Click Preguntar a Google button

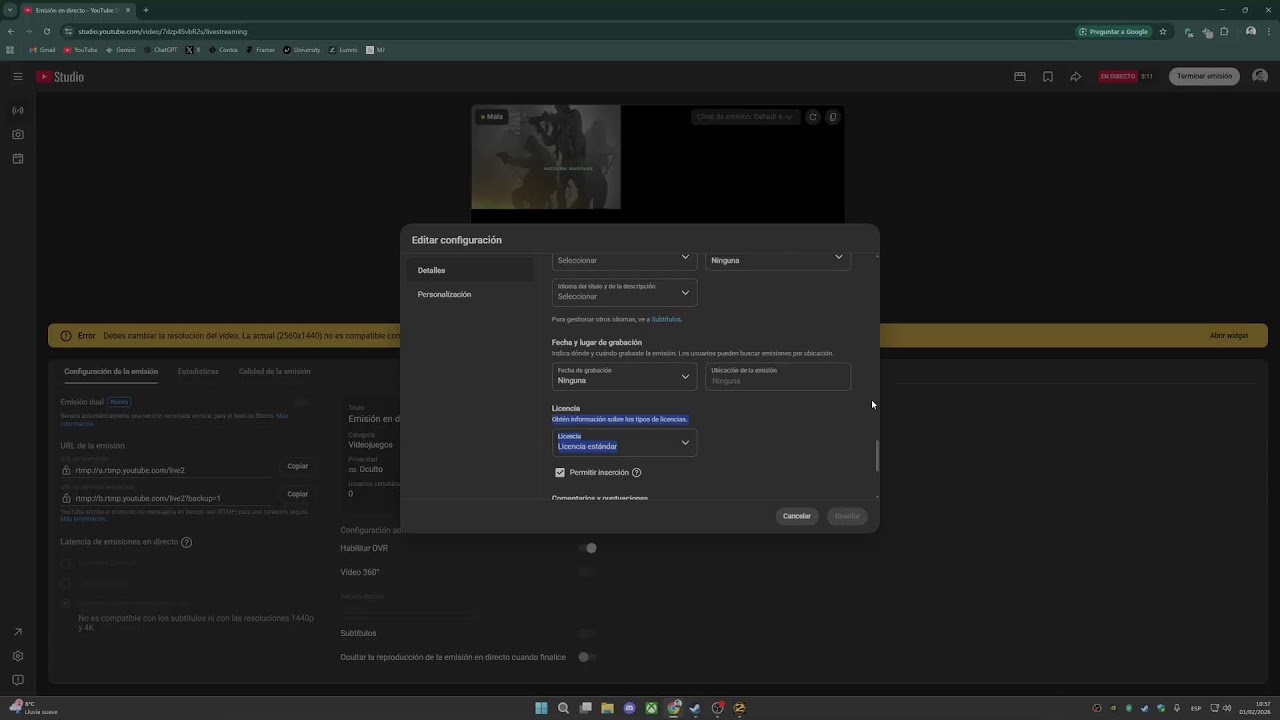[x=1114, y=31]
